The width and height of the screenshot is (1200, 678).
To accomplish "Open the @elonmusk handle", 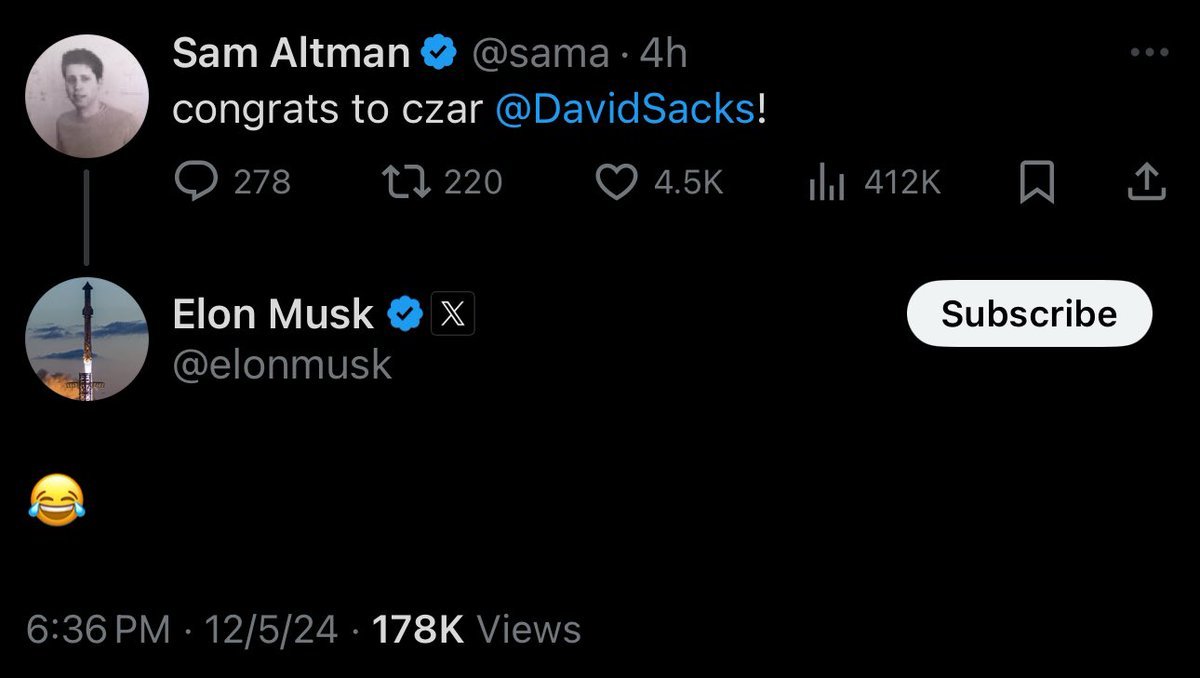I will [282, 365].
